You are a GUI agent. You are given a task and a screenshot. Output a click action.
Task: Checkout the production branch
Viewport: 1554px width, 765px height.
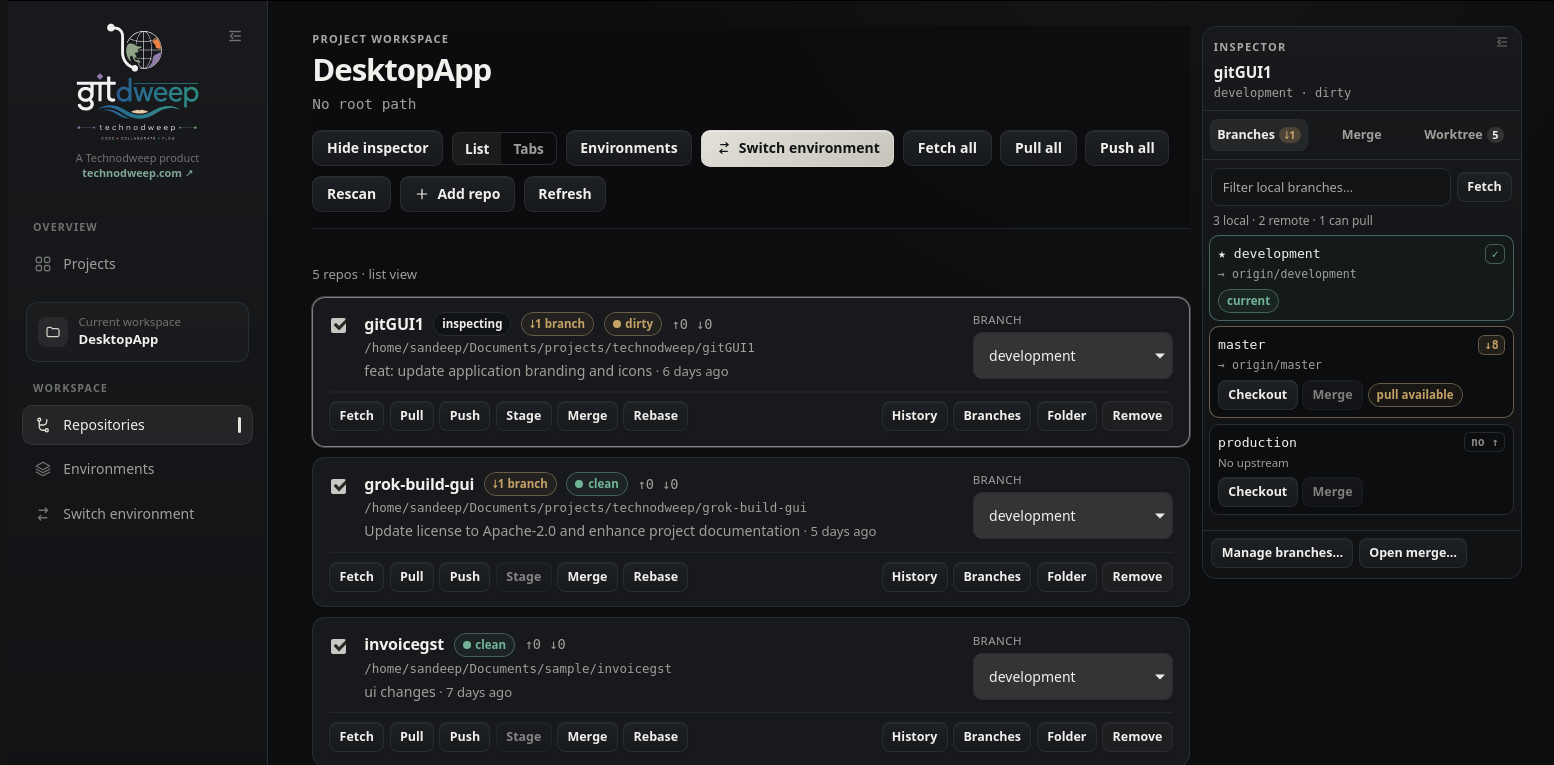pos(1257,492)
